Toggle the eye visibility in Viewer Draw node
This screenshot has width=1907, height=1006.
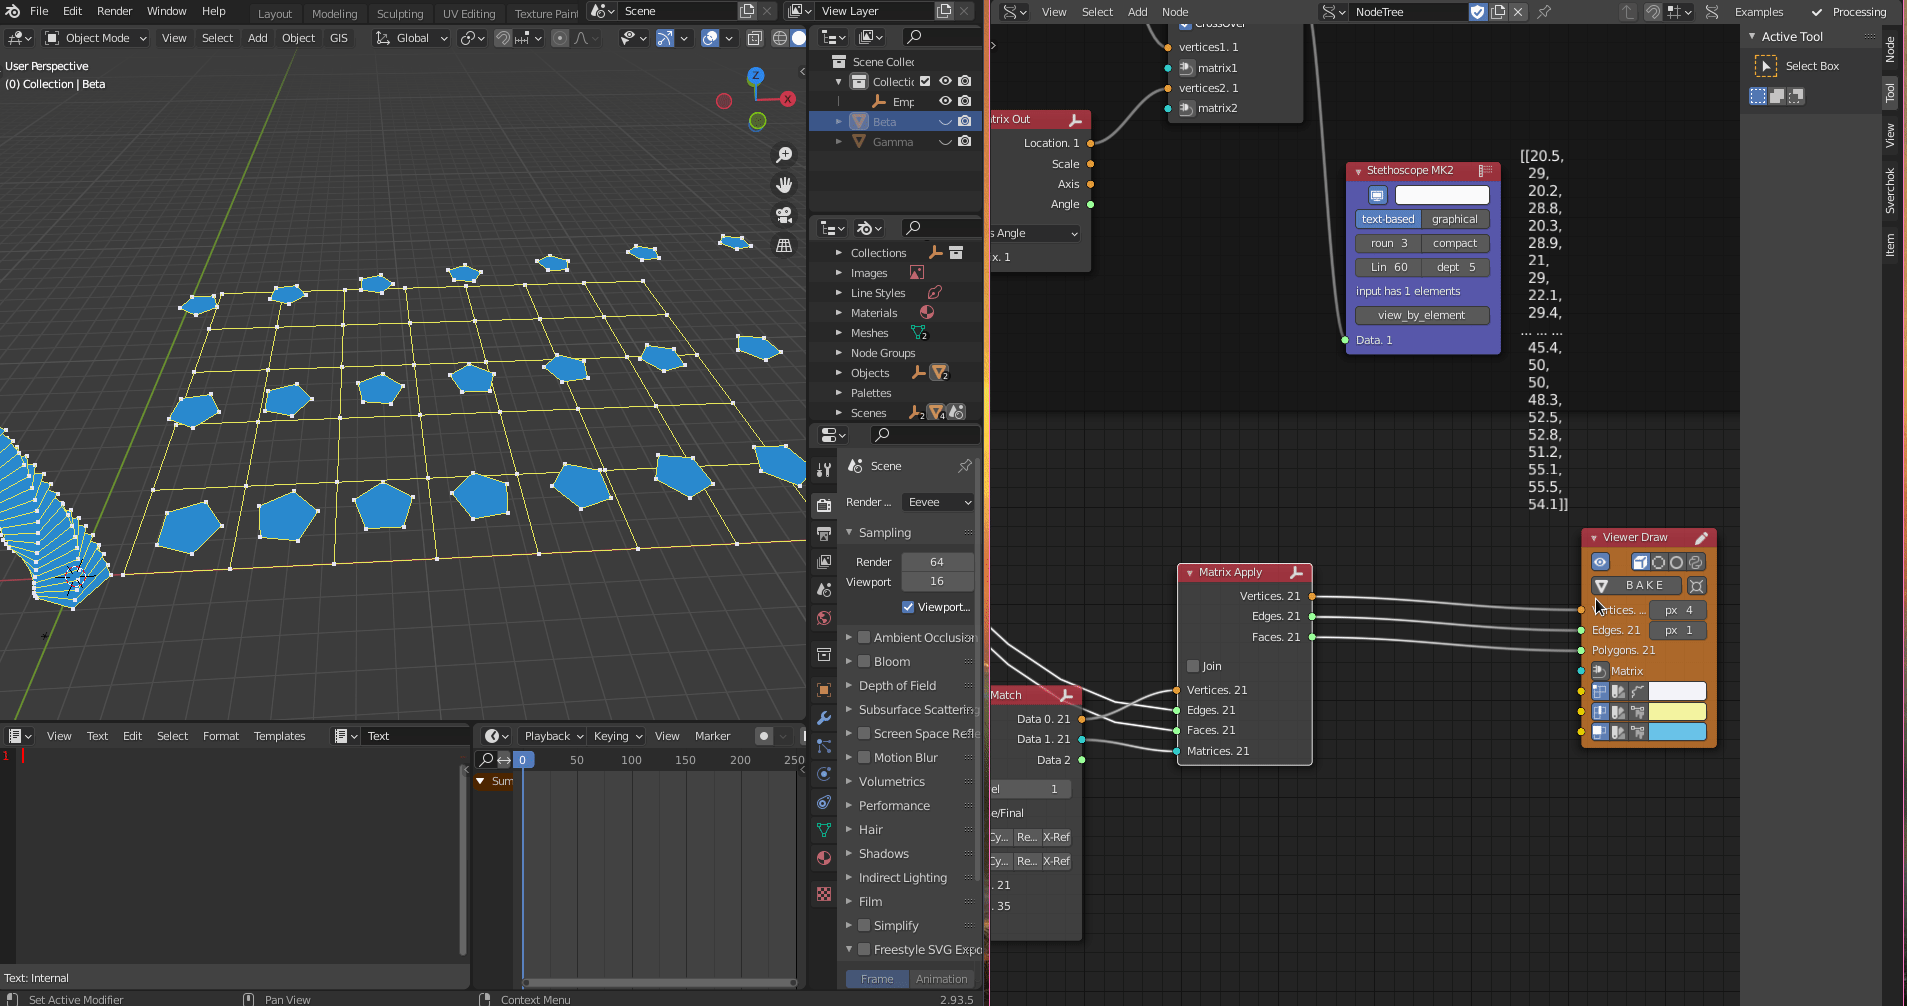point(1600,562)
